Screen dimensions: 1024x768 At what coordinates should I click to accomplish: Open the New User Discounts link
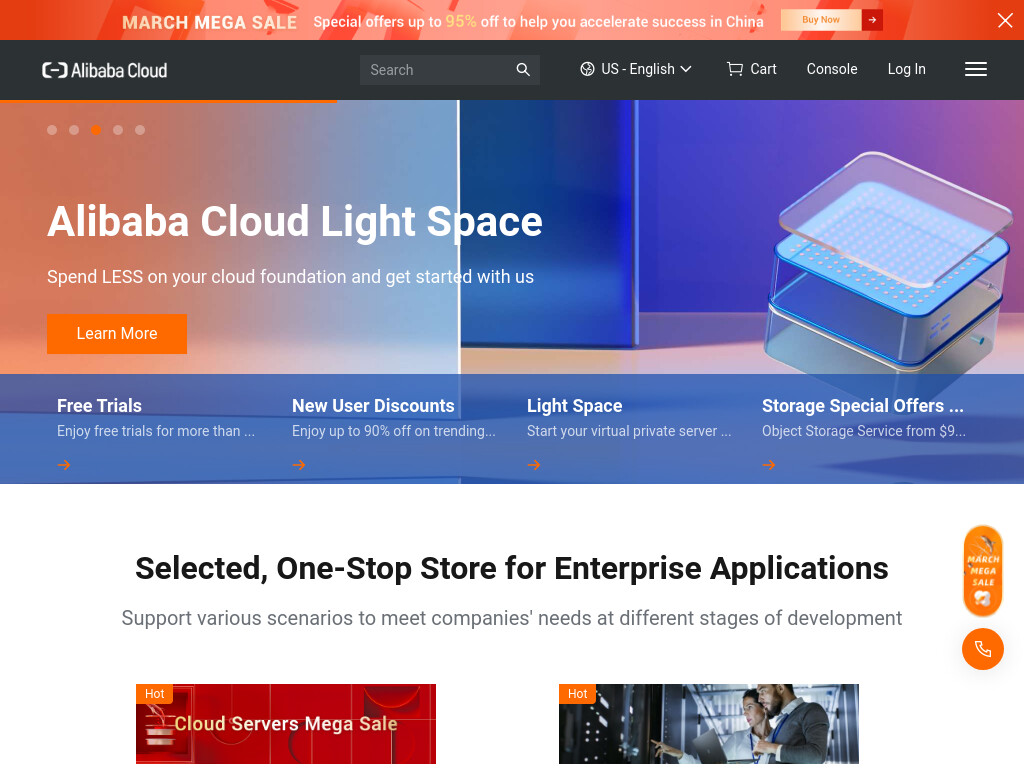pyautogui.click(x=373, y=406)
